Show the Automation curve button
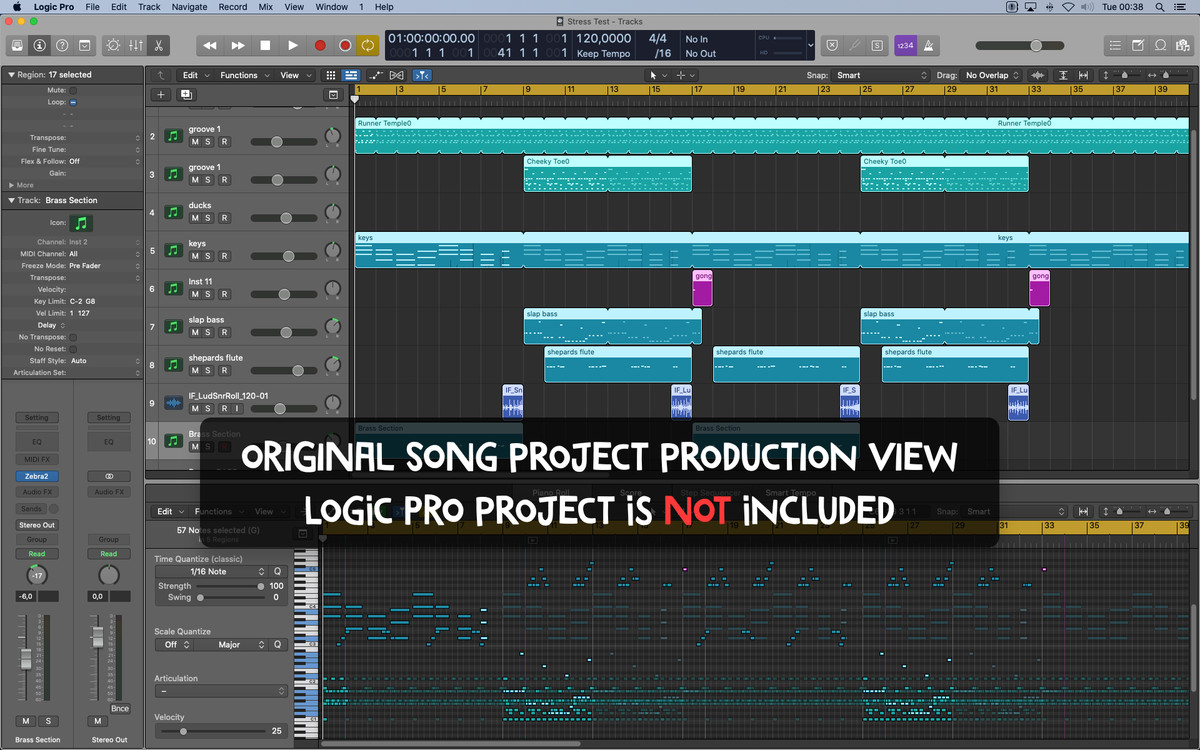The width and height of the screenshot is (1200, 750). tap(375, 75)
